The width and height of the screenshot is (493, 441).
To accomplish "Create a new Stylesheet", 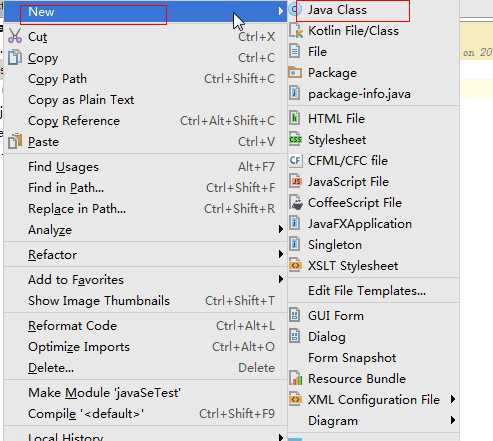I will pyautogui.click(x=373, y=140).
